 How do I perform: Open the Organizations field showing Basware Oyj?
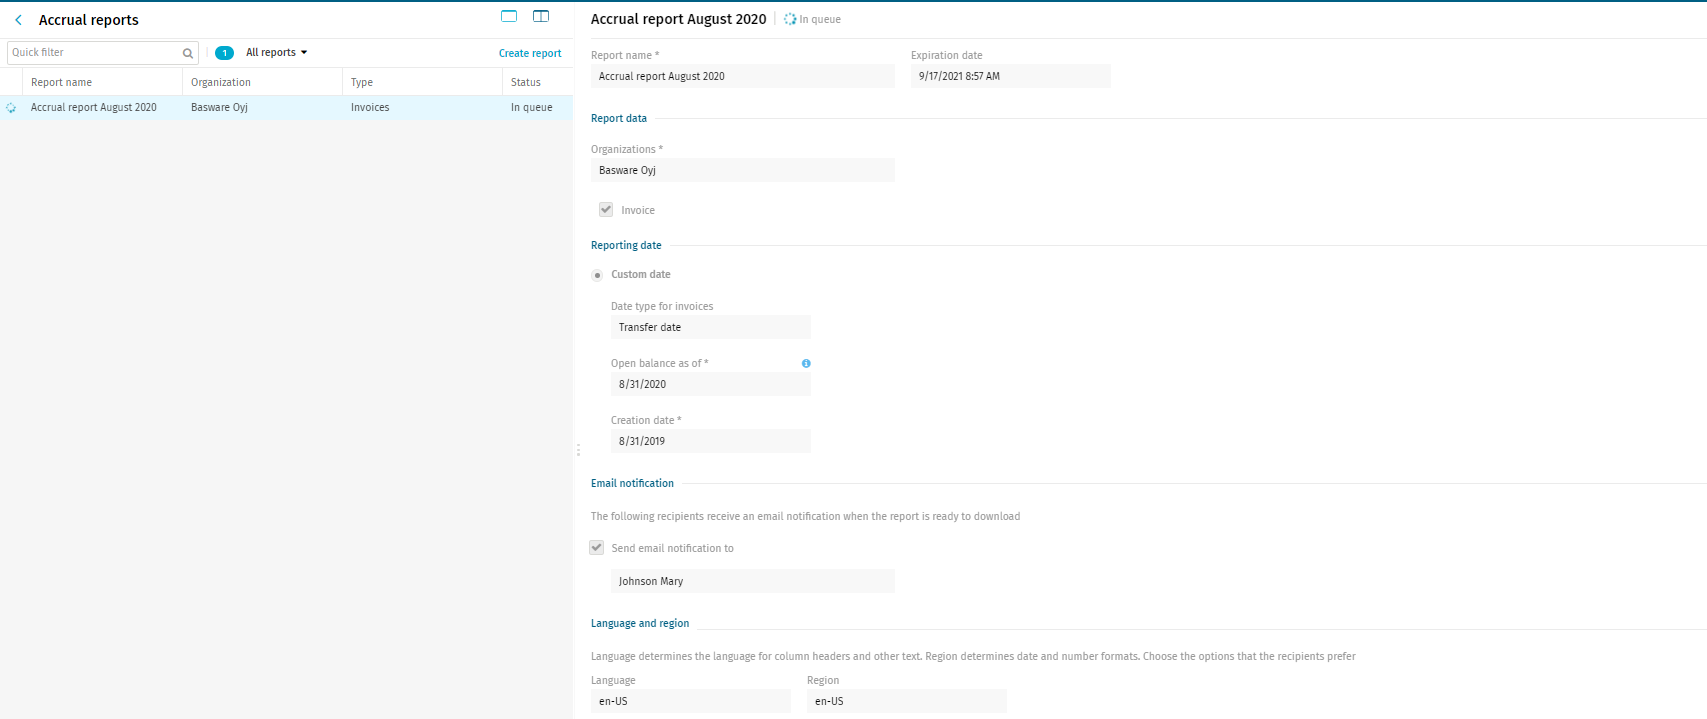point(743,170)
